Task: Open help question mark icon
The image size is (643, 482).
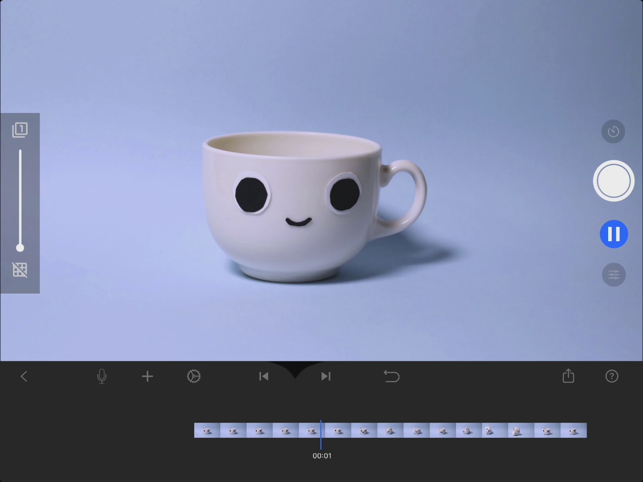Action: tap(611, 376)
